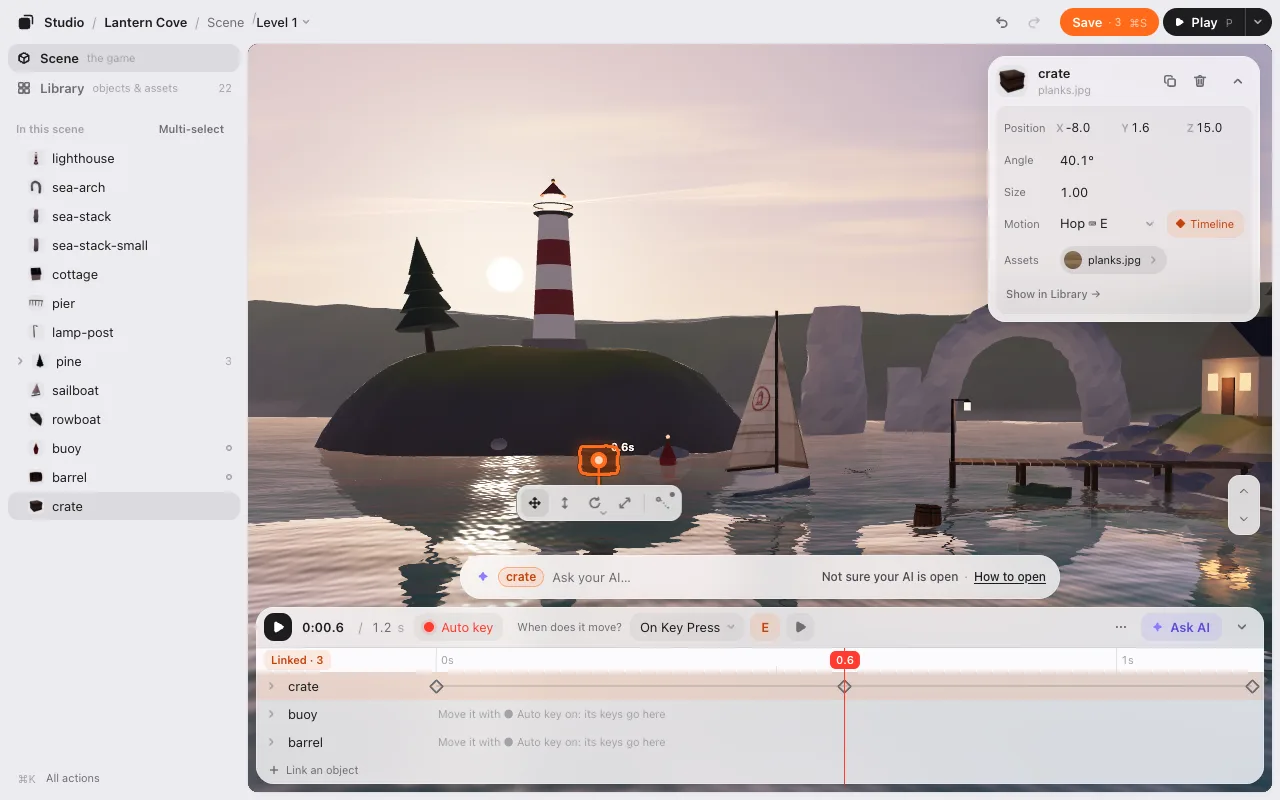The image size is (1280, 800).
Task: Open the How to open link
Action: pyautogui.click(x=1010, y=577)
